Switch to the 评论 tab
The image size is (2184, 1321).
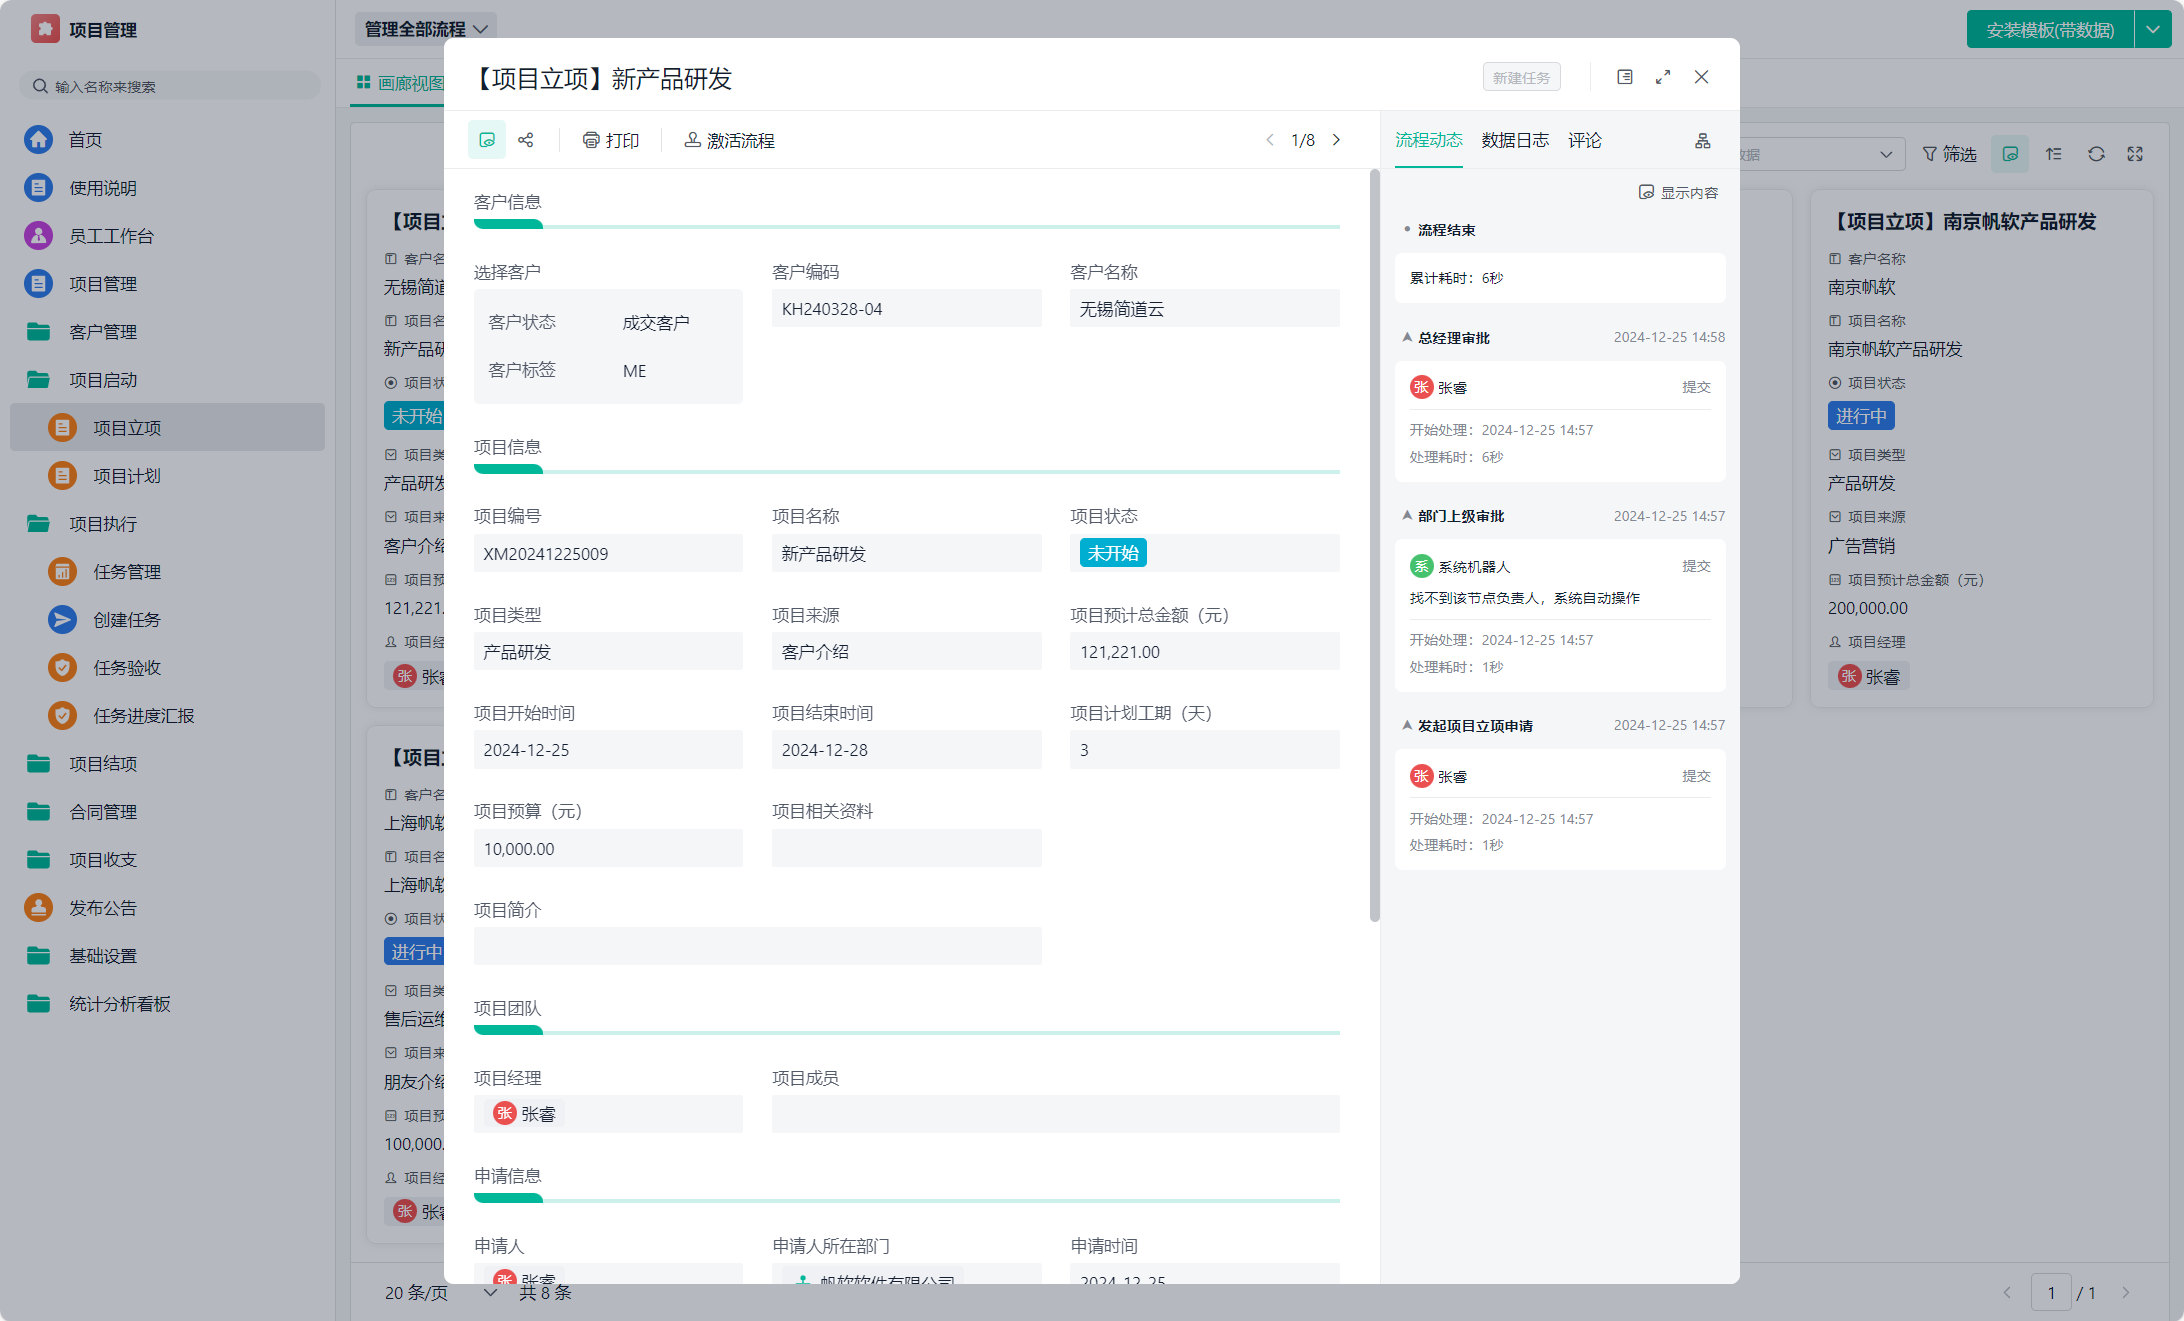click(x=1584, y=140)
